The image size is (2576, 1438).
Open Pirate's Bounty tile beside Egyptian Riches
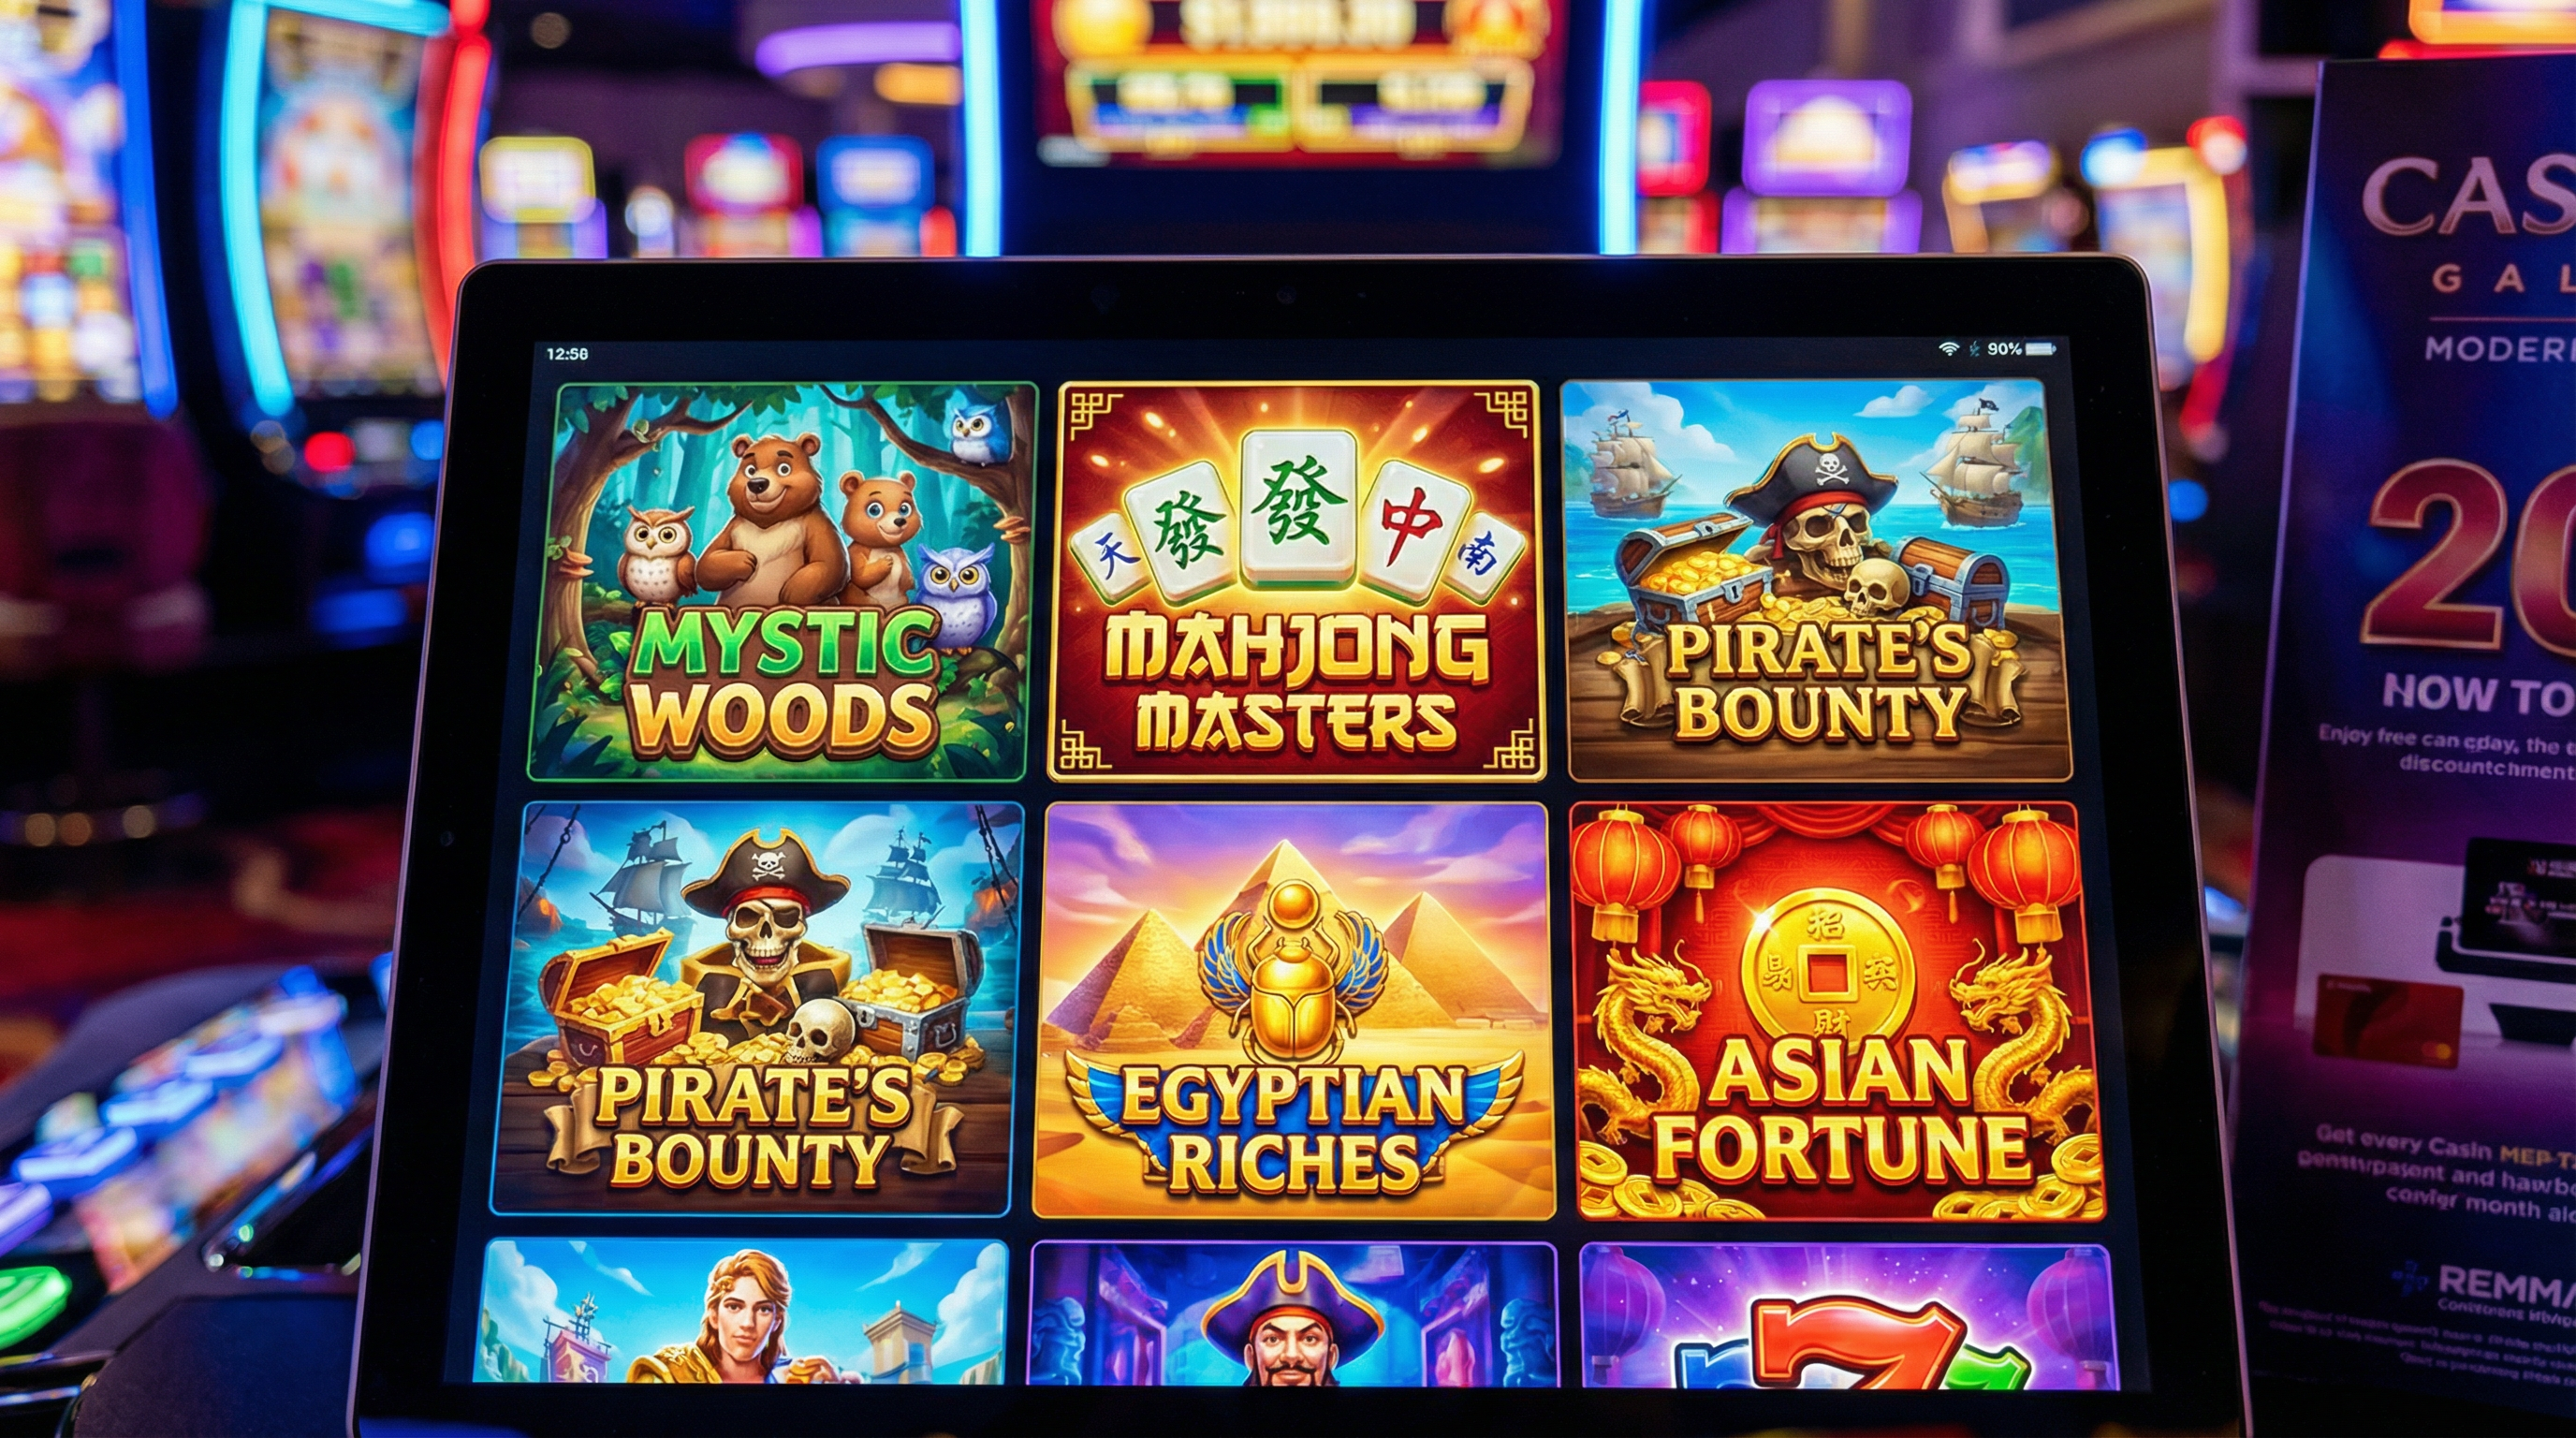tap(757, 1009)
